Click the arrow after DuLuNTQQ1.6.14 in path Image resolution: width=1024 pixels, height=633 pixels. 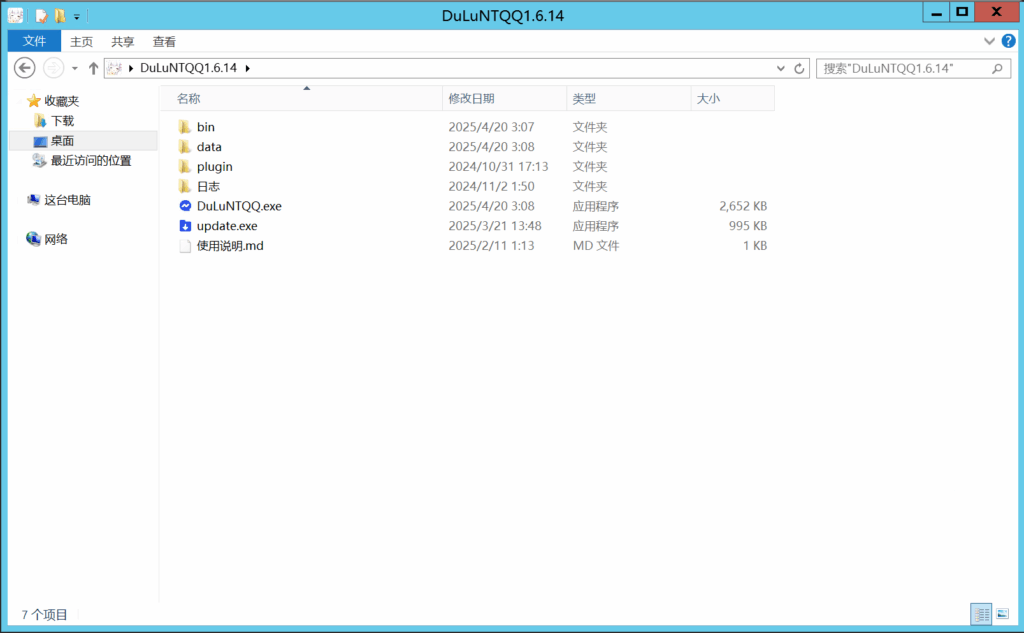pos(248,68)
